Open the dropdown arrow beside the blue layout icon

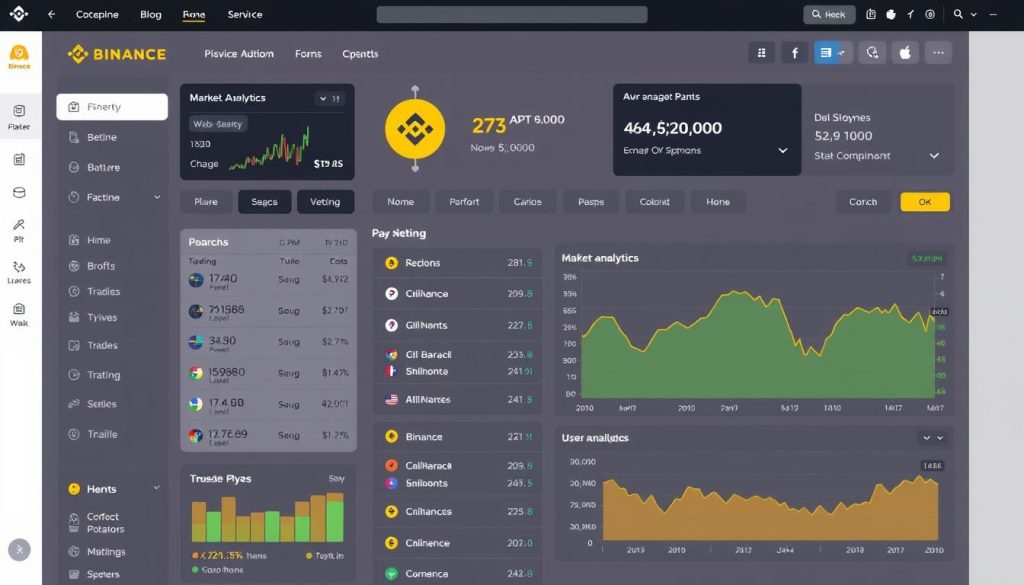point(842,53)
